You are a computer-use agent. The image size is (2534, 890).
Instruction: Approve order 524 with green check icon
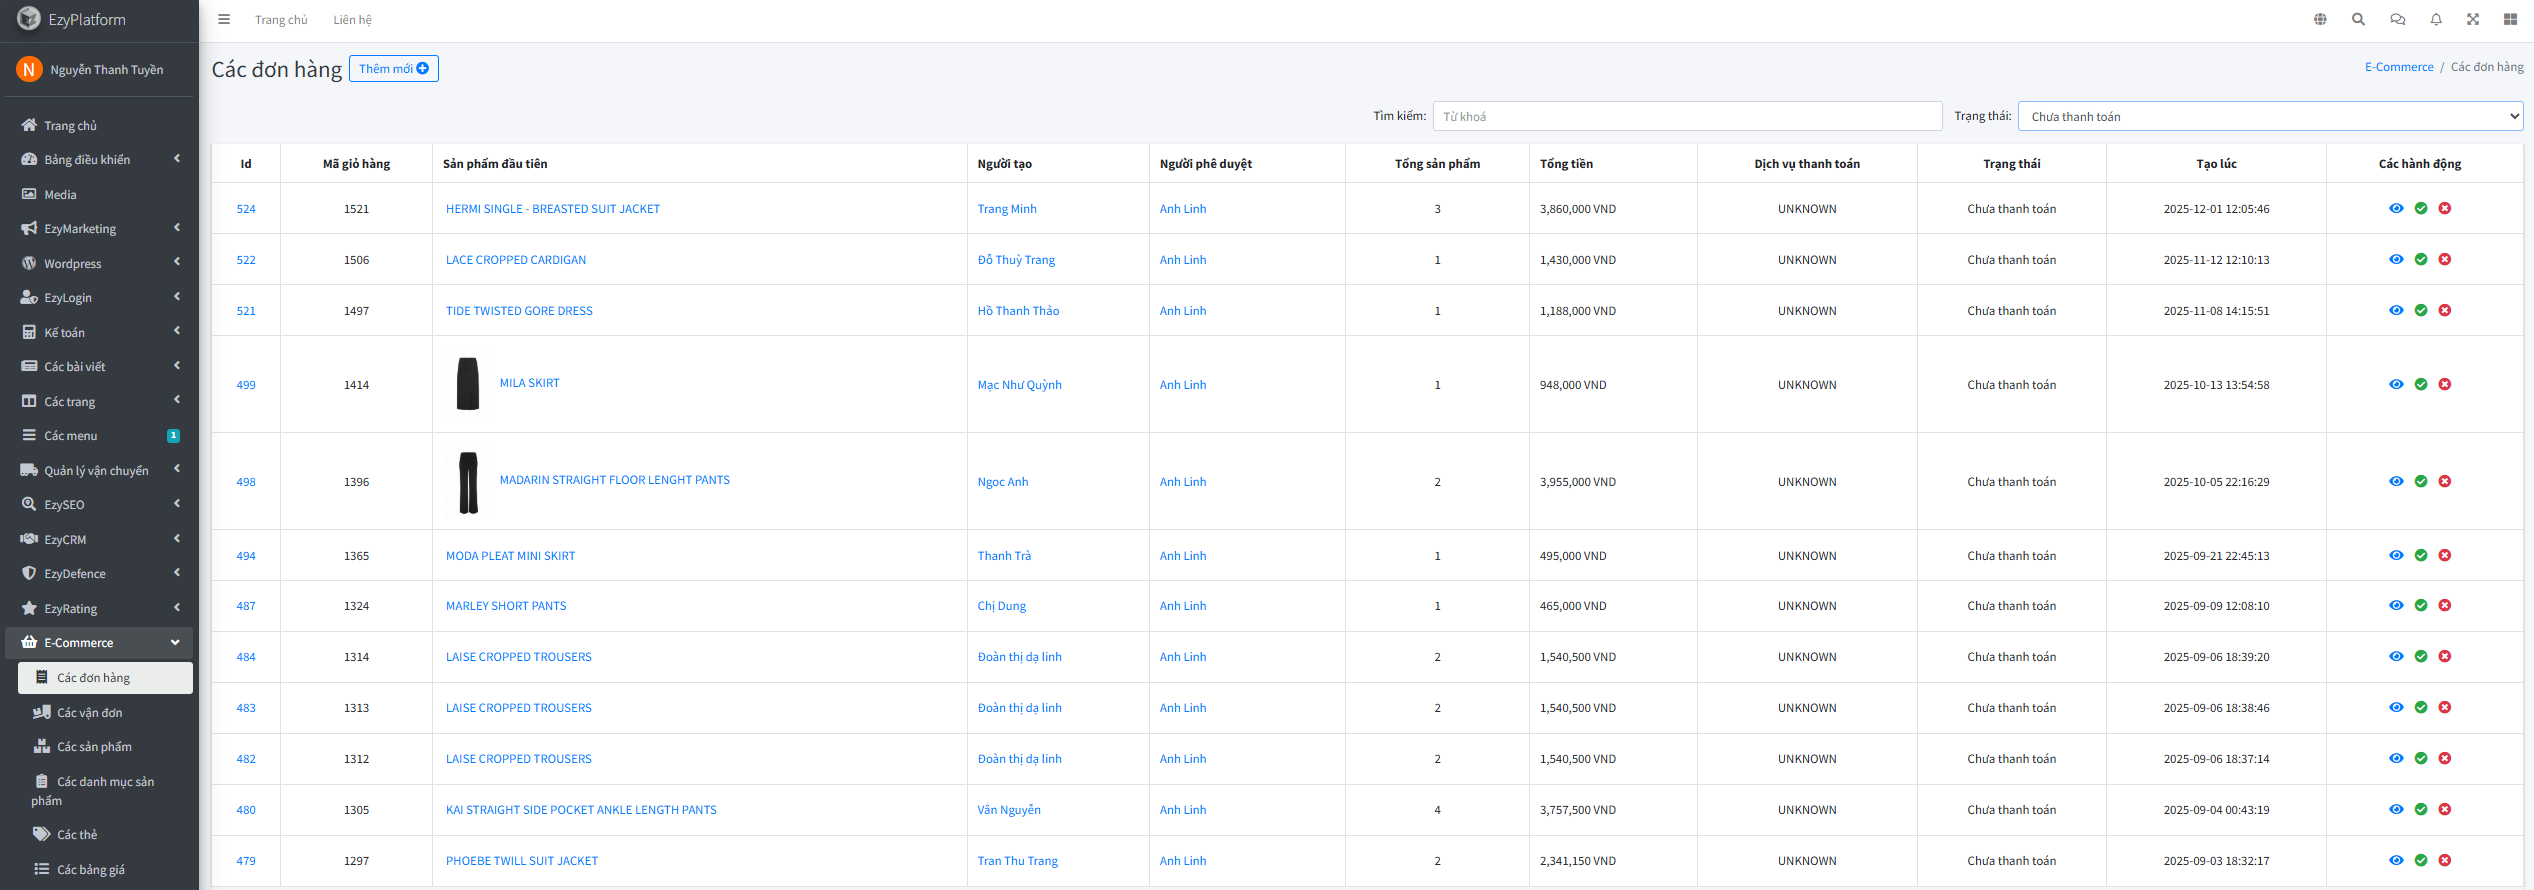pos(2421,209)
